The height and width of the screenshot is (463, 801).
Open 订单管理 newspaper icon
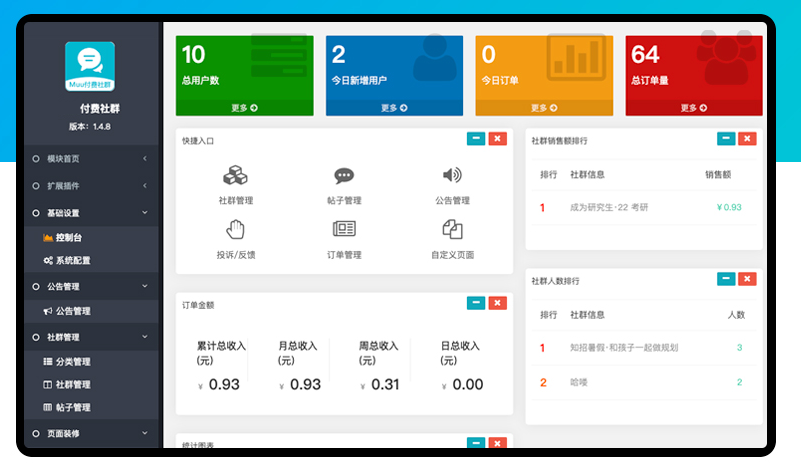(x=344, y=229)
